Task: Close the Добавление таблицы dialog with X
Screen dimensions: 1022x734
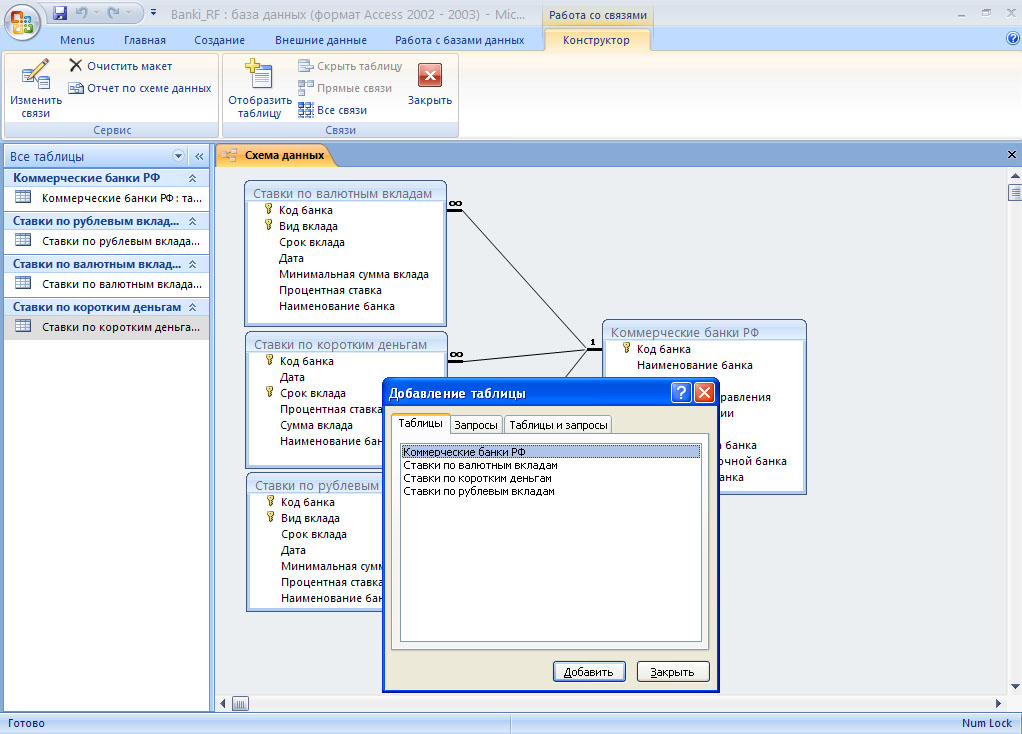Action: tap(704, 392)
